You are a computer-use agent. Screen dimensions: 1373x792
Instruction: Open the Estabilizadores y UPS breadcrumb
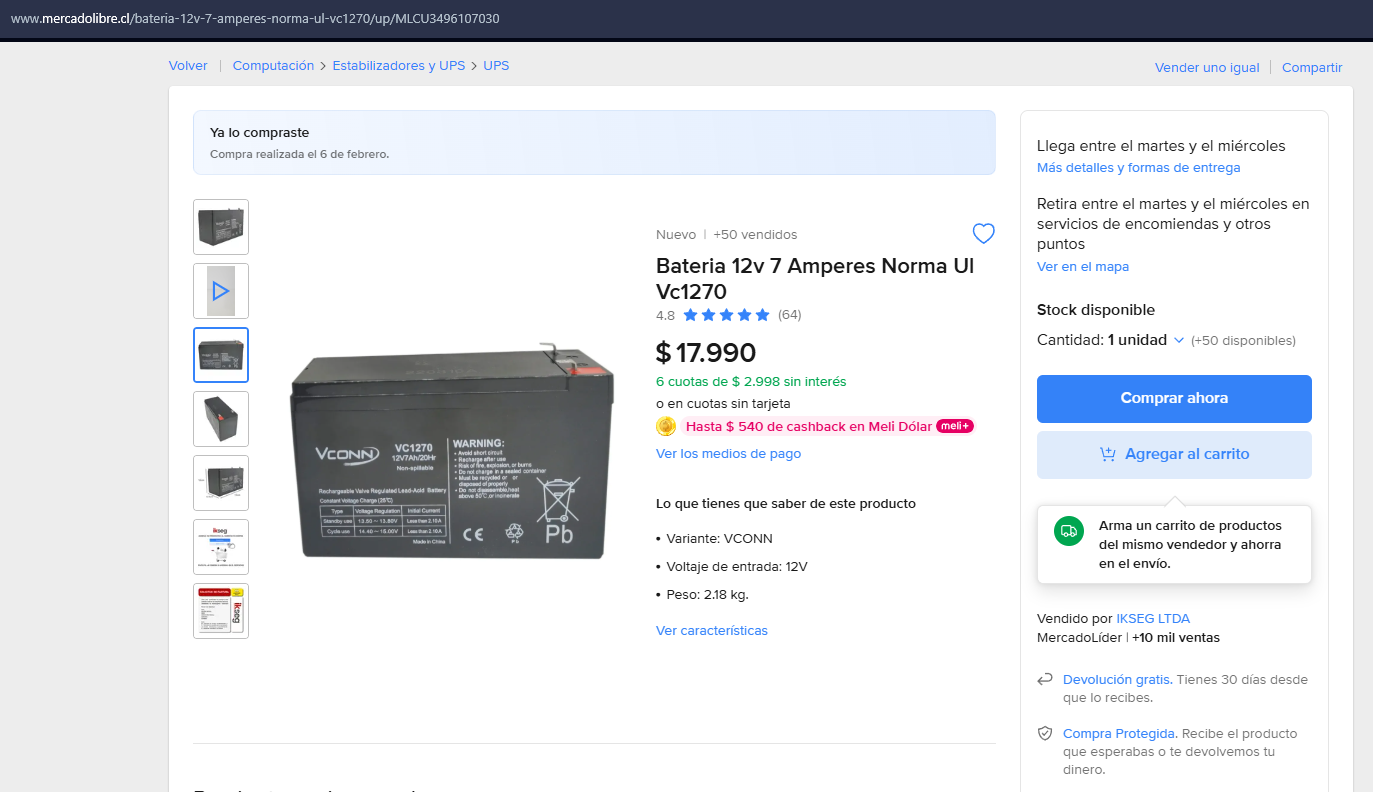tap(399, 66)
